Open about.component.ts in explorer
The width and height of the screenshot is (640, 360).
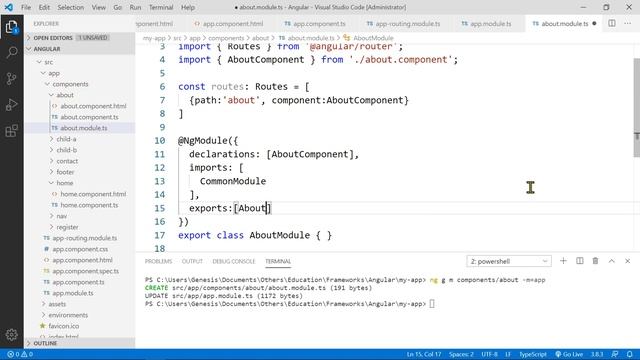[x=89, y=117]
